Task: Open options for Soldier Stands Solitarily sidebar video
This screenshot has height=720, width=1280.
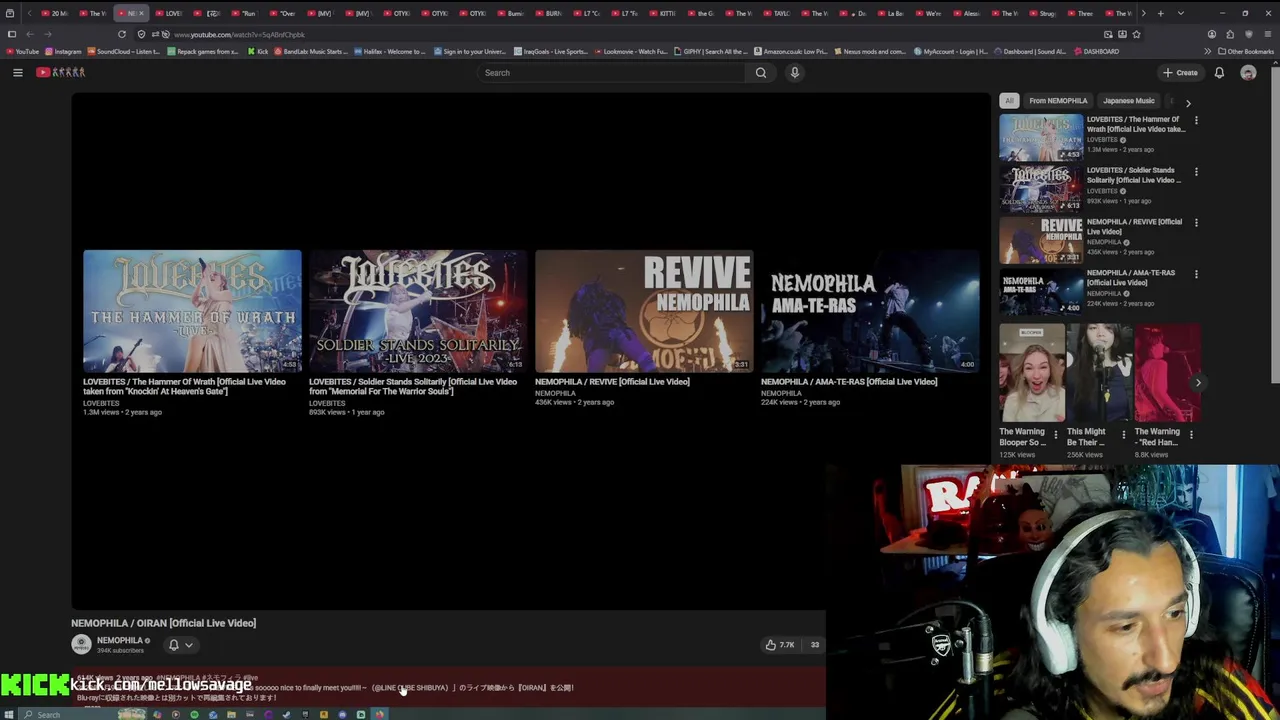Action: pyautogui.click(x=1196, y=171)
